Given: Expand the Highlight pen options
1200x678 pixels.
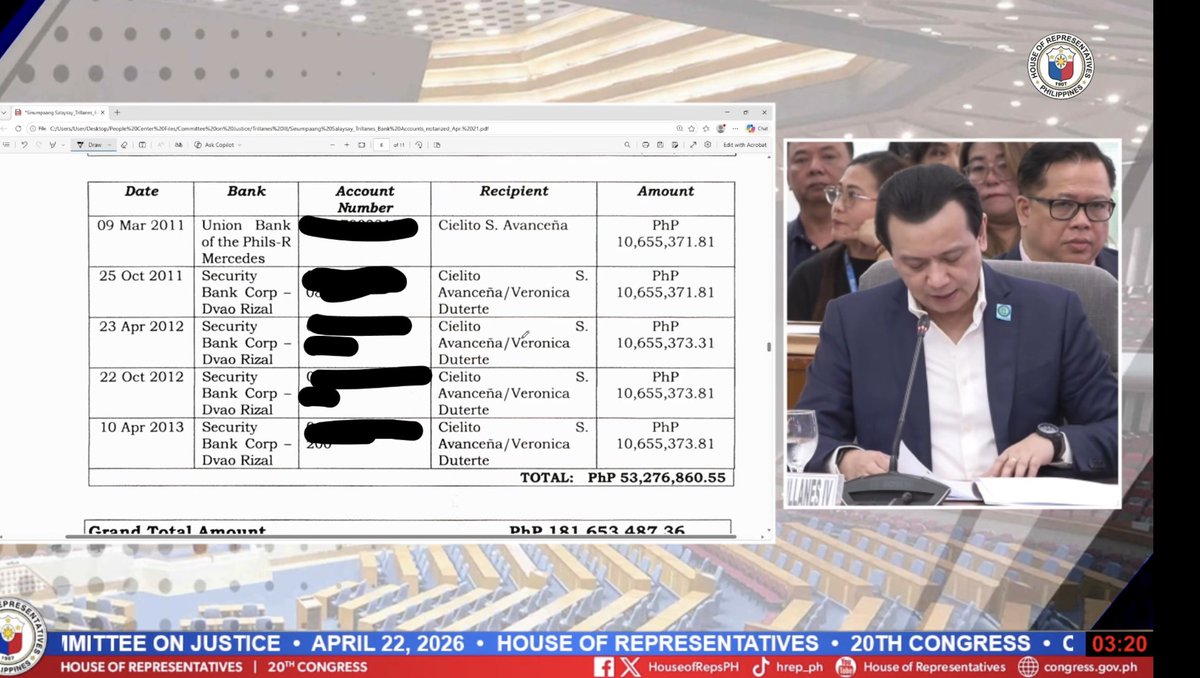Looking at the screenshot, I should pyautogui.click(x=62, y=144).
